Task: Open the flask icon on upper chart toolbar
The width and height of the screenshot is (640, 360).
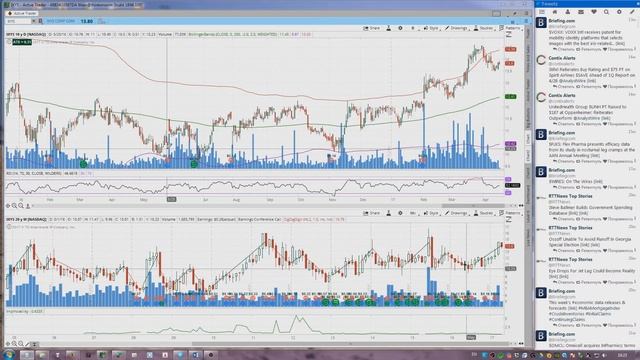Action: 389,28
